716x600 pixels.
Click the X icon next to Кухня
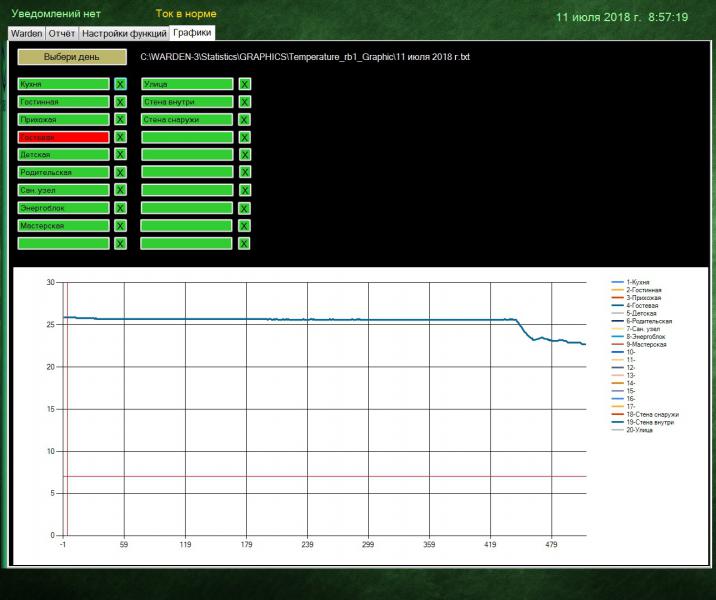[x=120, y=85]
